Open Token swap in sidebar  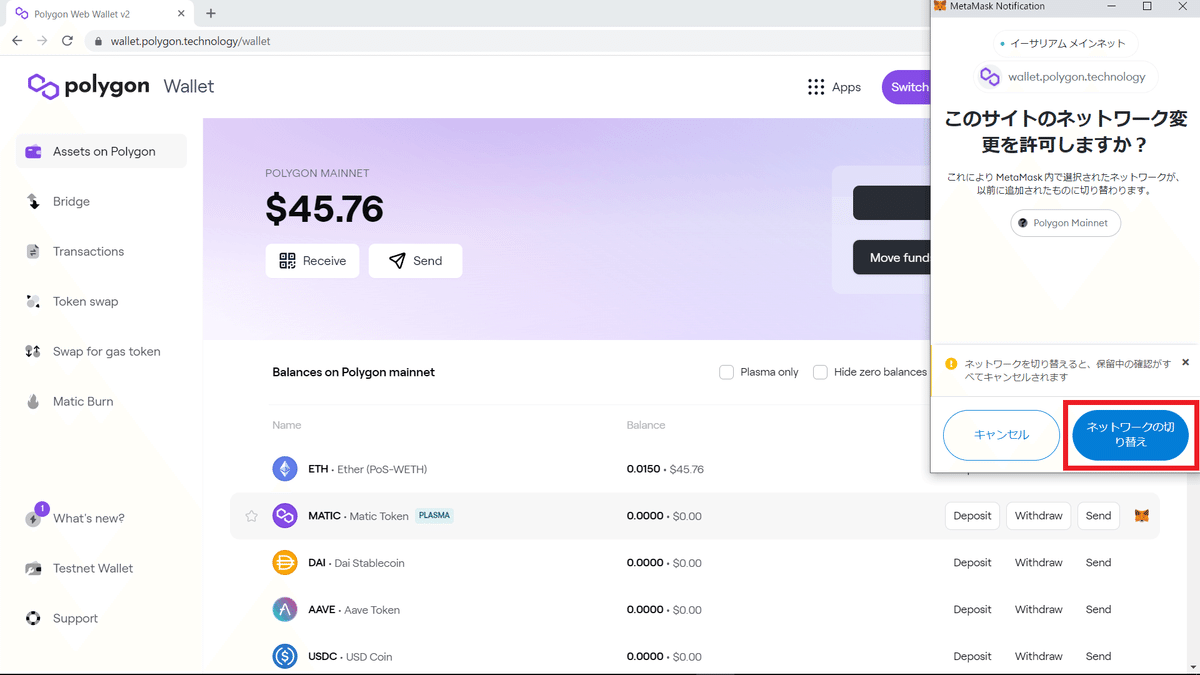[85, 302]
